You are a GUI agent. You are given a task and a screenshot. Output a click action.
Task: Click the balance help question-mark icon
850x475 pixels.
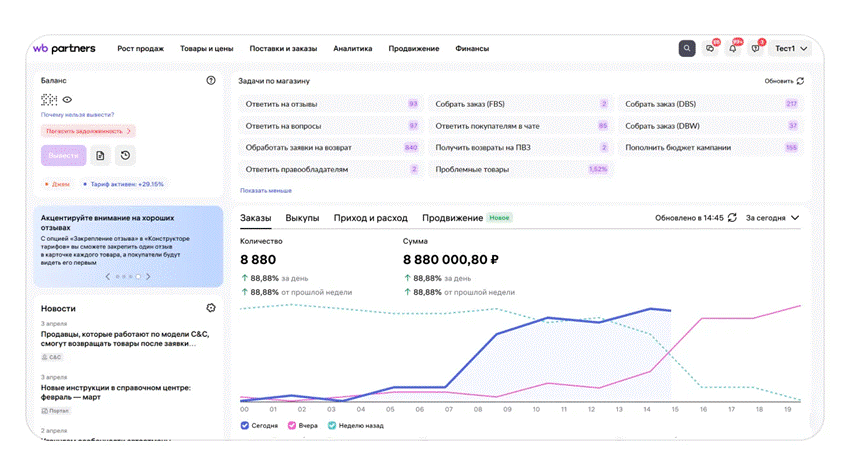211,80
